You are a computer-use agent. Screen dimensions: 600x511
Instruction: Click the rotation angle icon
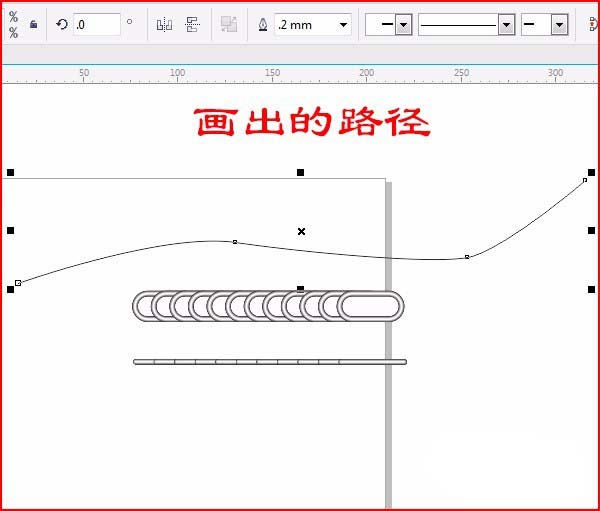[x=62, y=24]
